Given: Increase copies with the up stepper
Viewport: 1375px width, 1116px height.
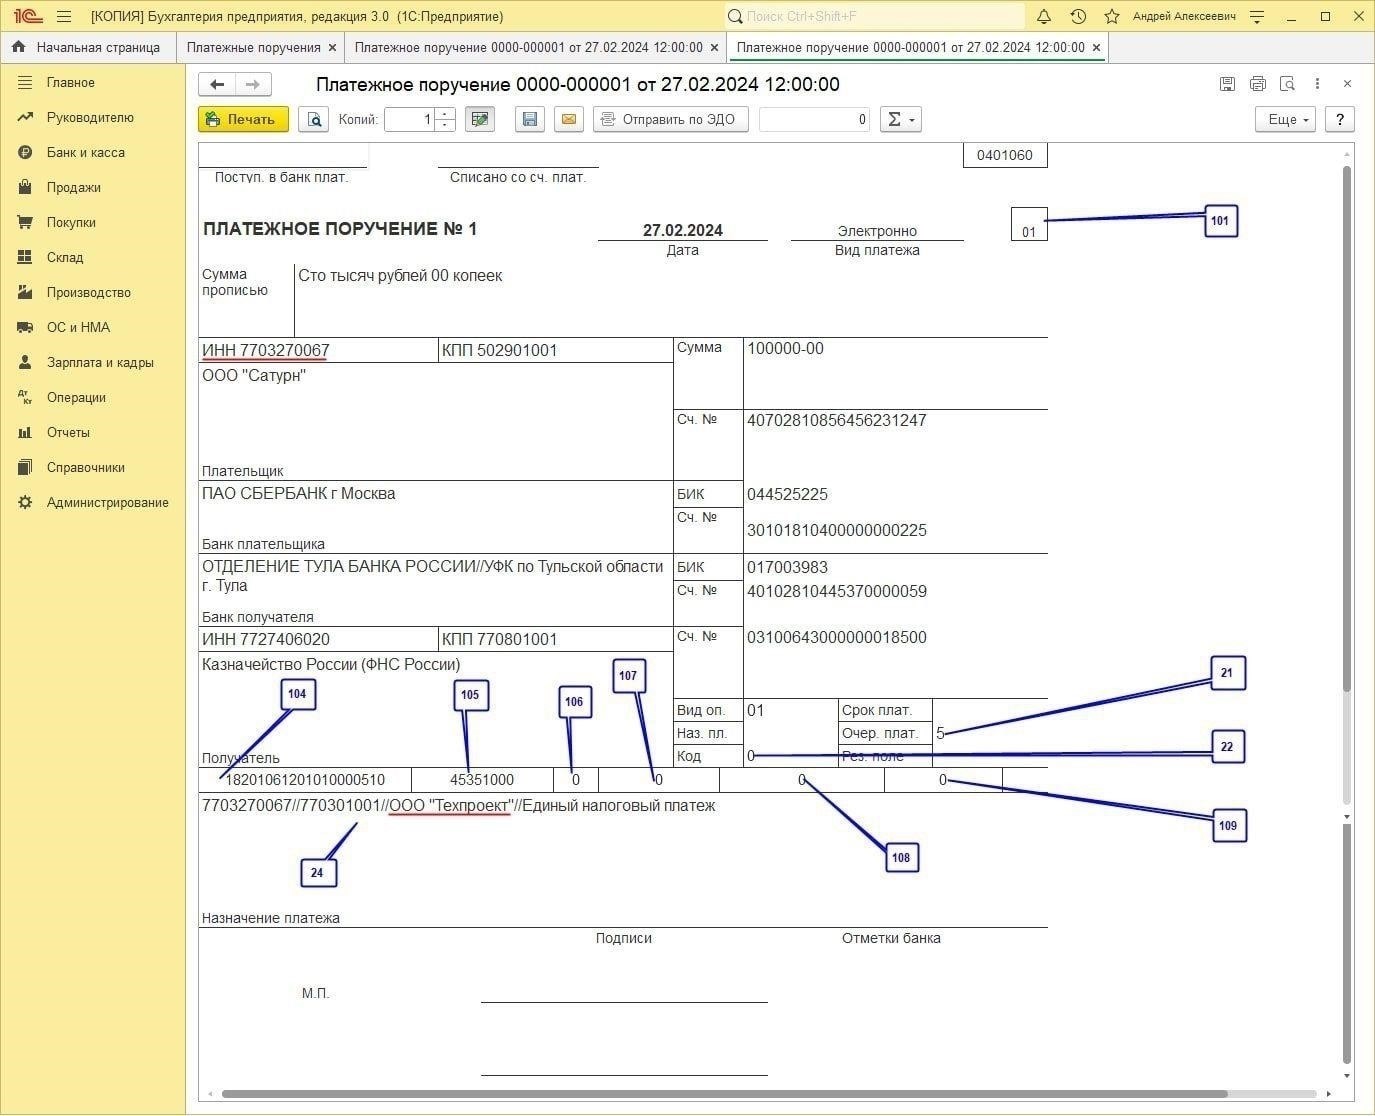Looking at the screenshot, I should click(x=446, y=113).
